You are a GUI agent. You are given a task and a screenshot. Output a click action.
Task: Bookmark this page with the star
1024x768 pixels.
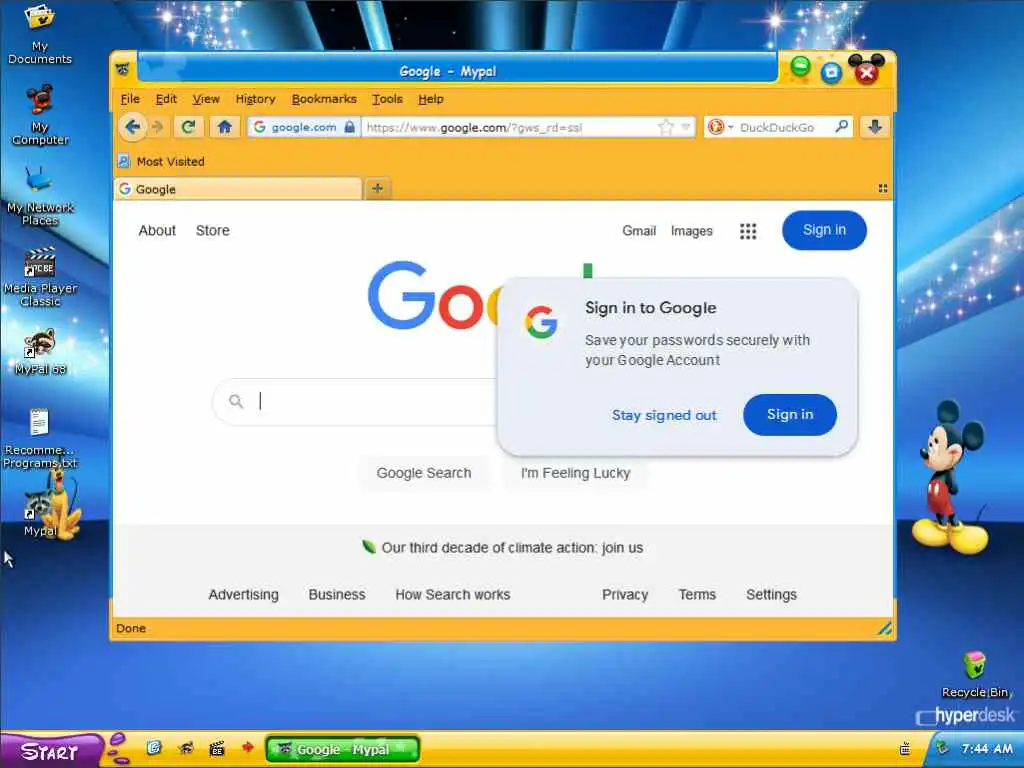click(x=665, y=127)
